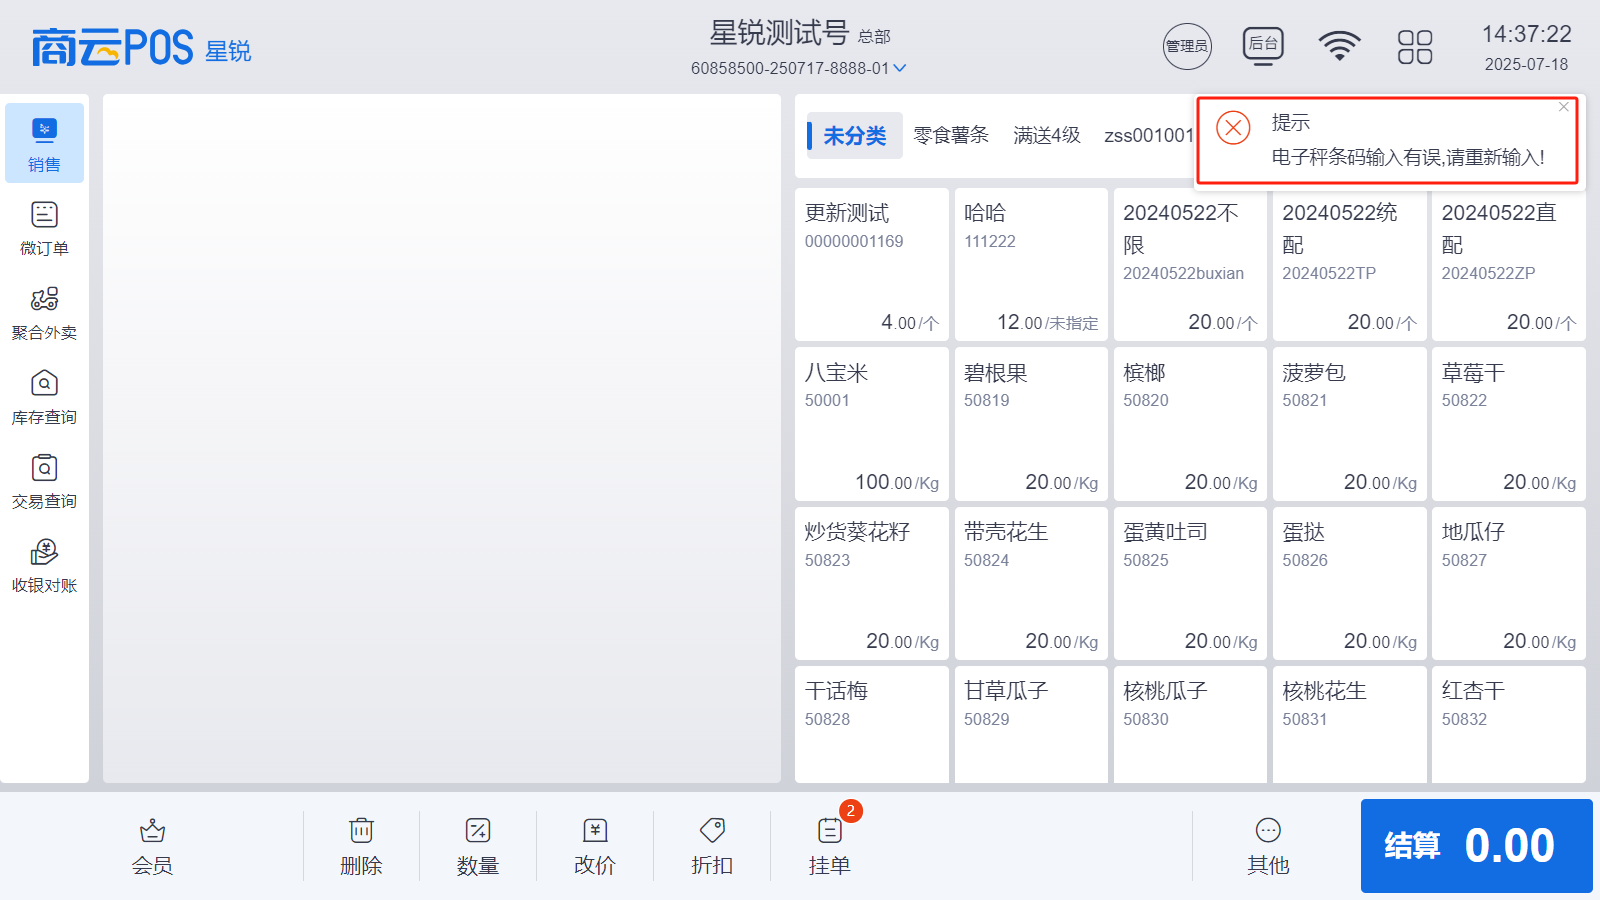Select 炒货葵花籽 product card
1600x900 pixels.
click(872, 584)
